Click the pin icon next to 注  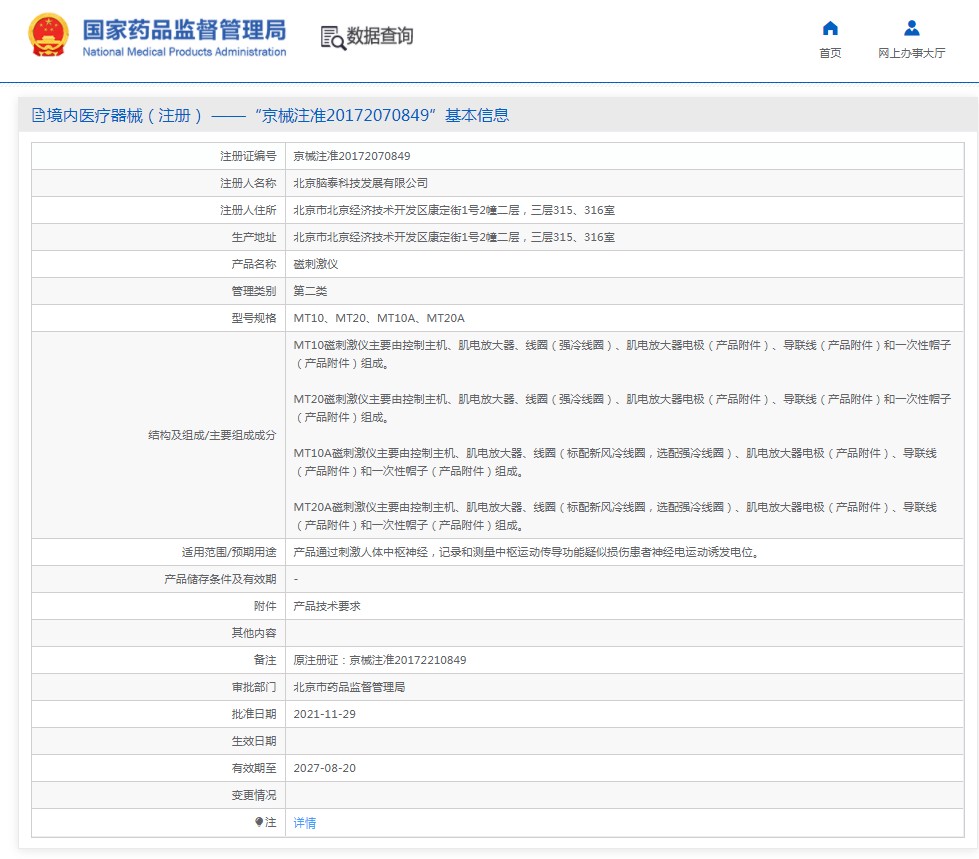click(259, 822)
